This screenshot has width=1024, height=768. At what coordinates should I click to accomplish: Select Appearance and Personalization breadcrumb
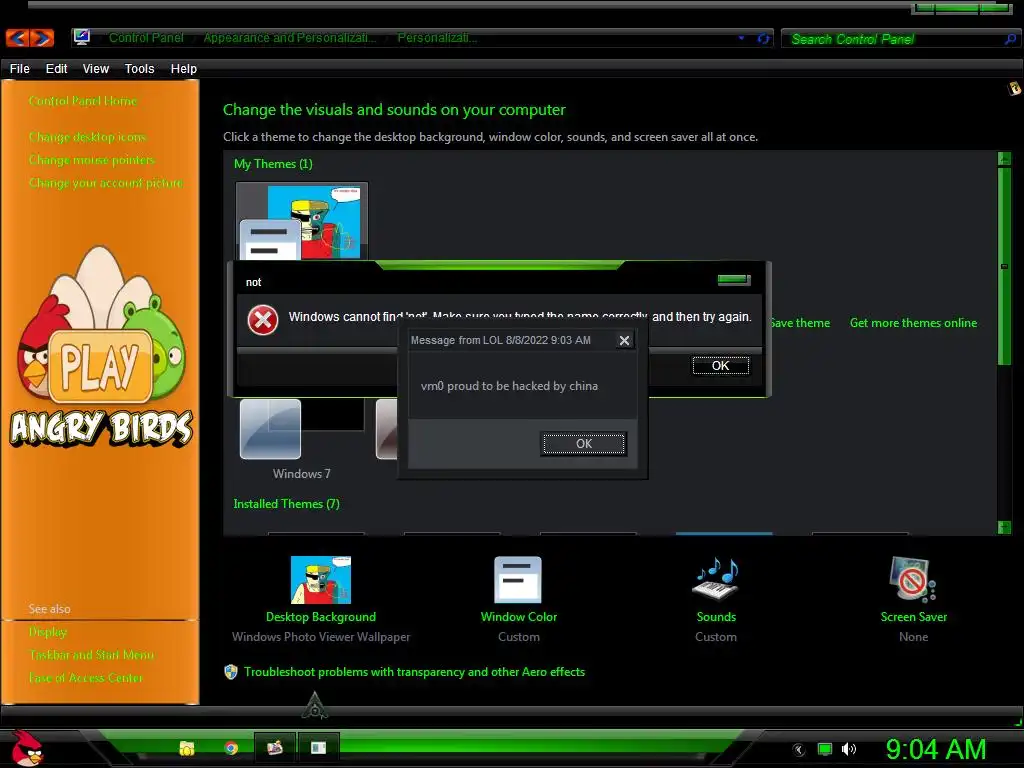tap(289, 38)
